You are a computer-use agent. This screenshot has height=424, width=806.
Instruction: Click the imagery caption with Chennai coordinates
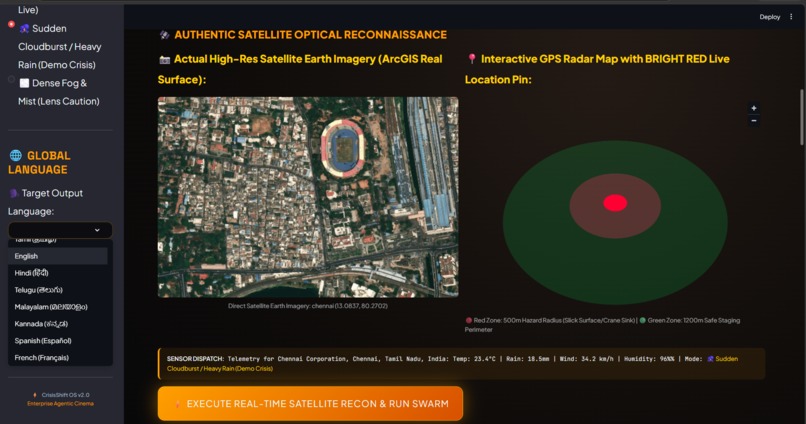click(x=308, y=306)
